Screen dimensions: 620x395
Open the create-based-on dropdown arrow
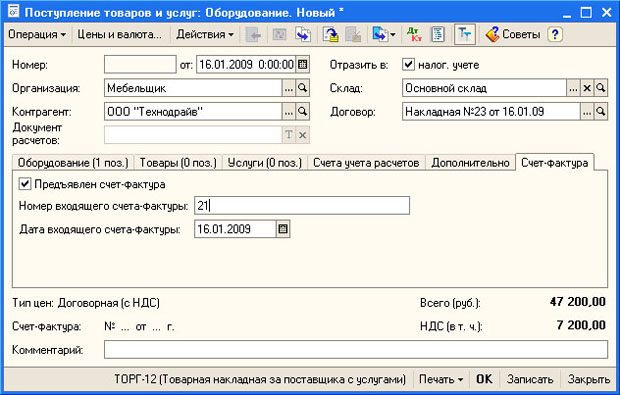[393, 35]
